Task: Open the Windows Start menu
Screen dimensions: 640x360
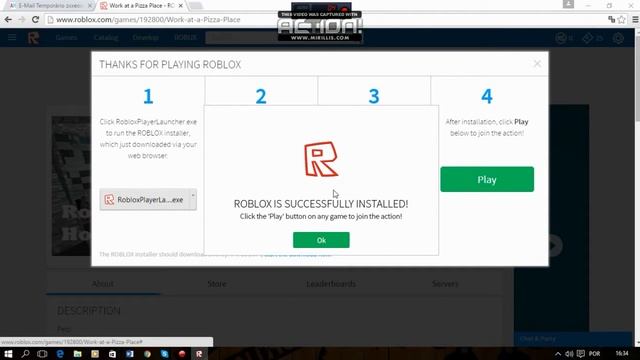Action: click(x=8, y=353)
